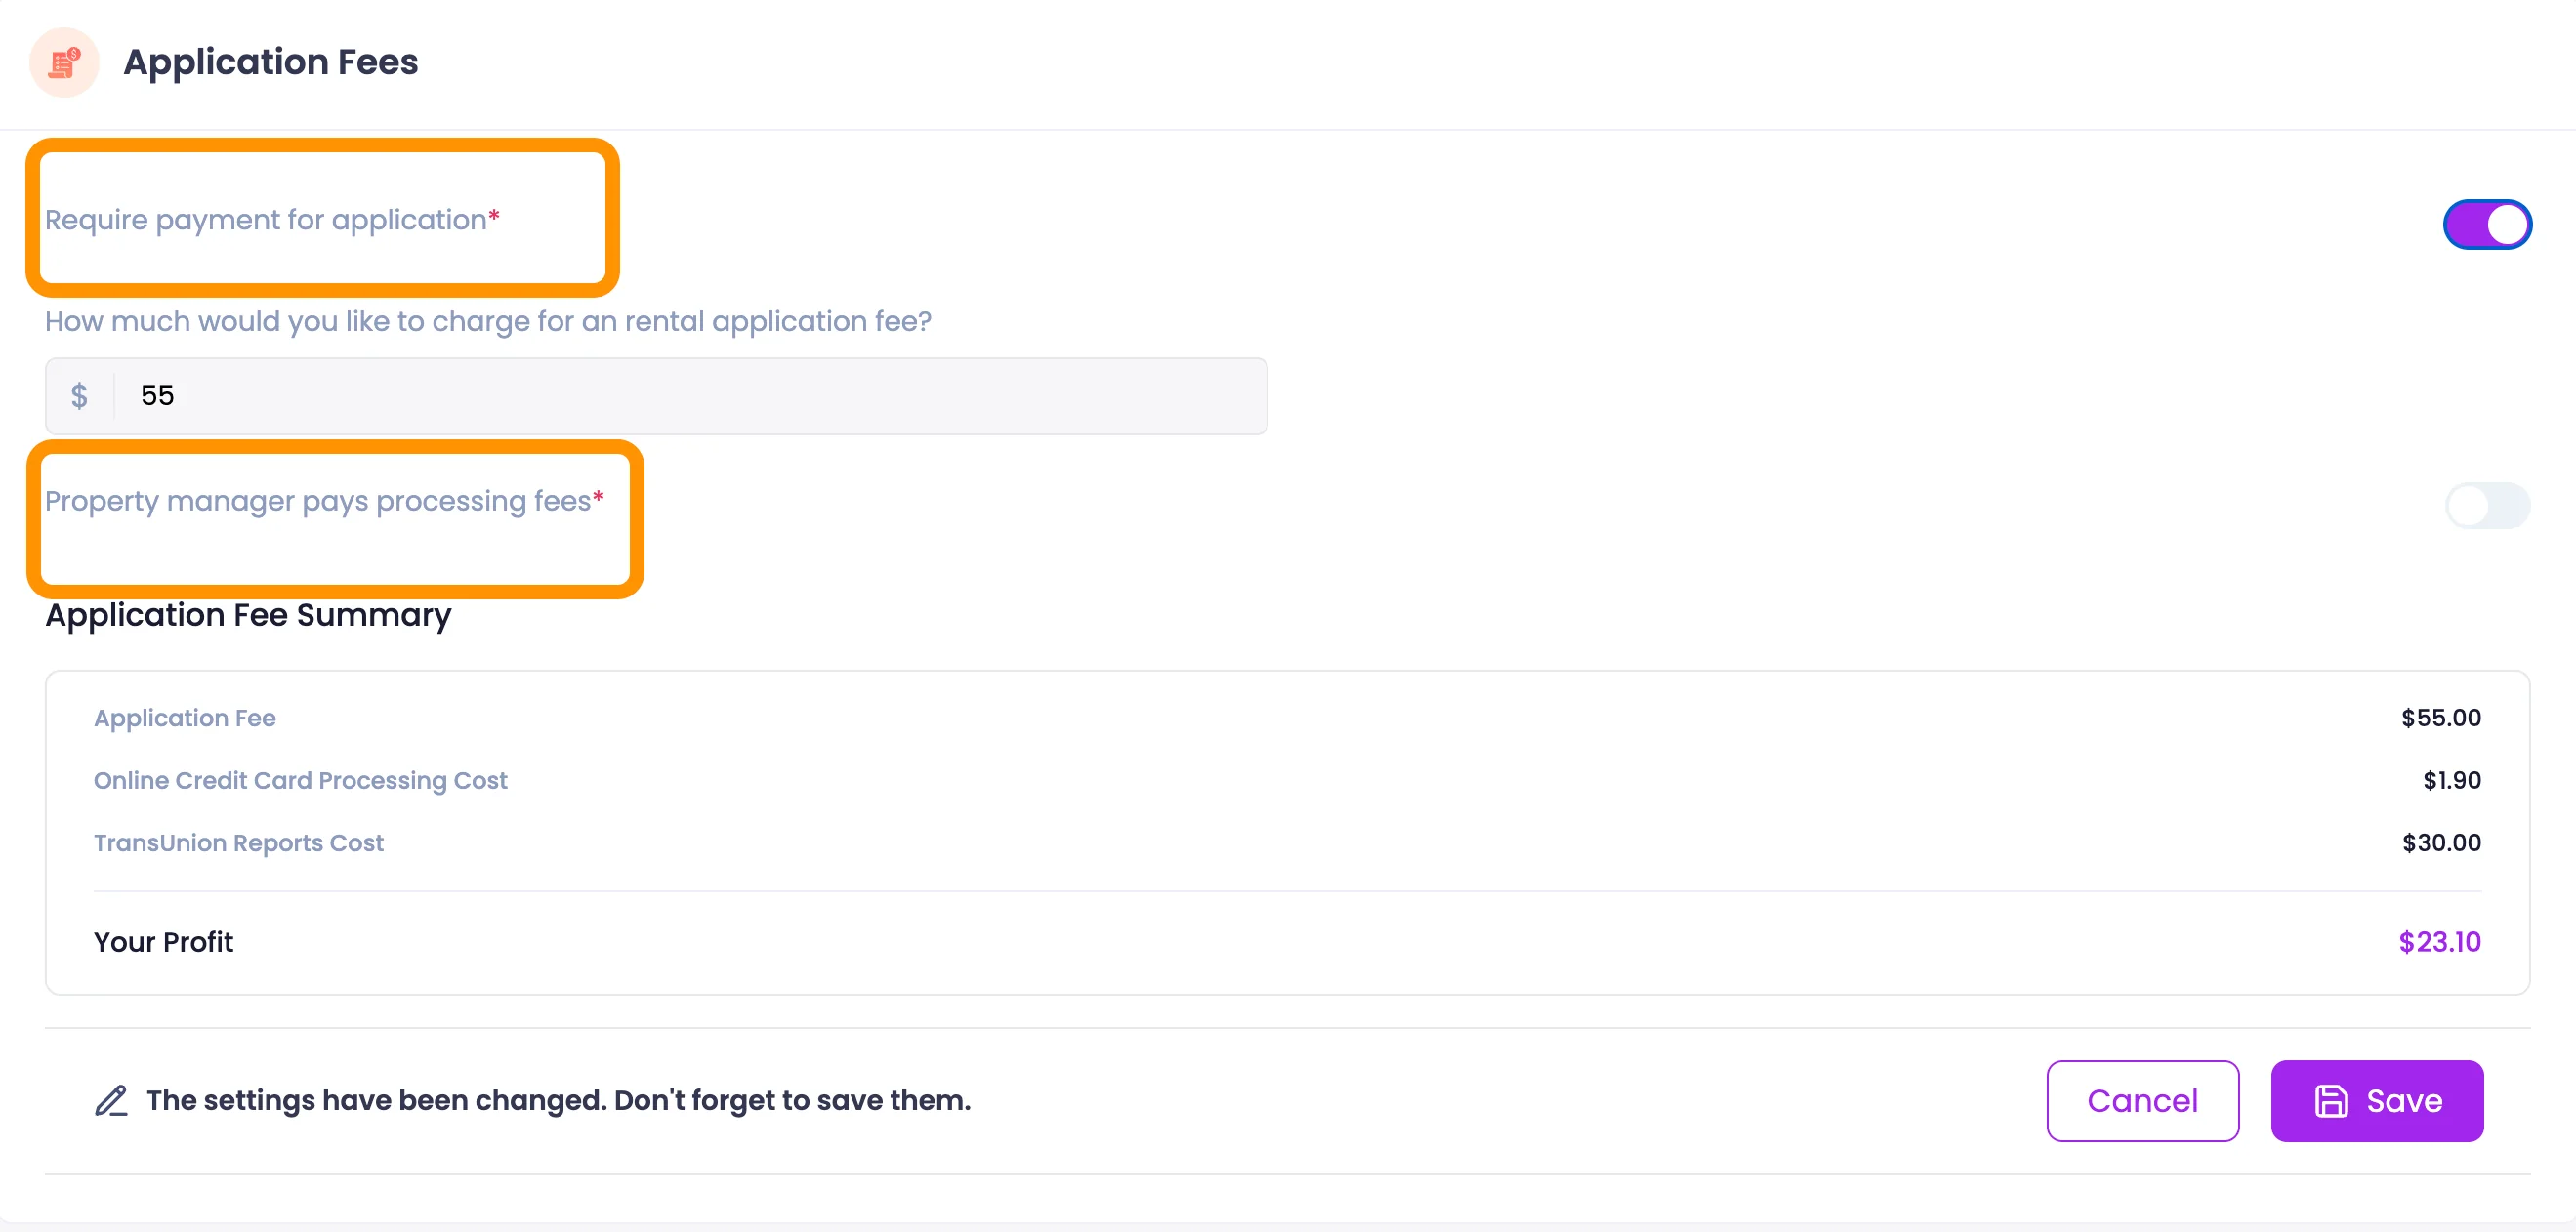
Task: Click the rental application fee question text
Action: pyautogui.click(x=488, y=321)
